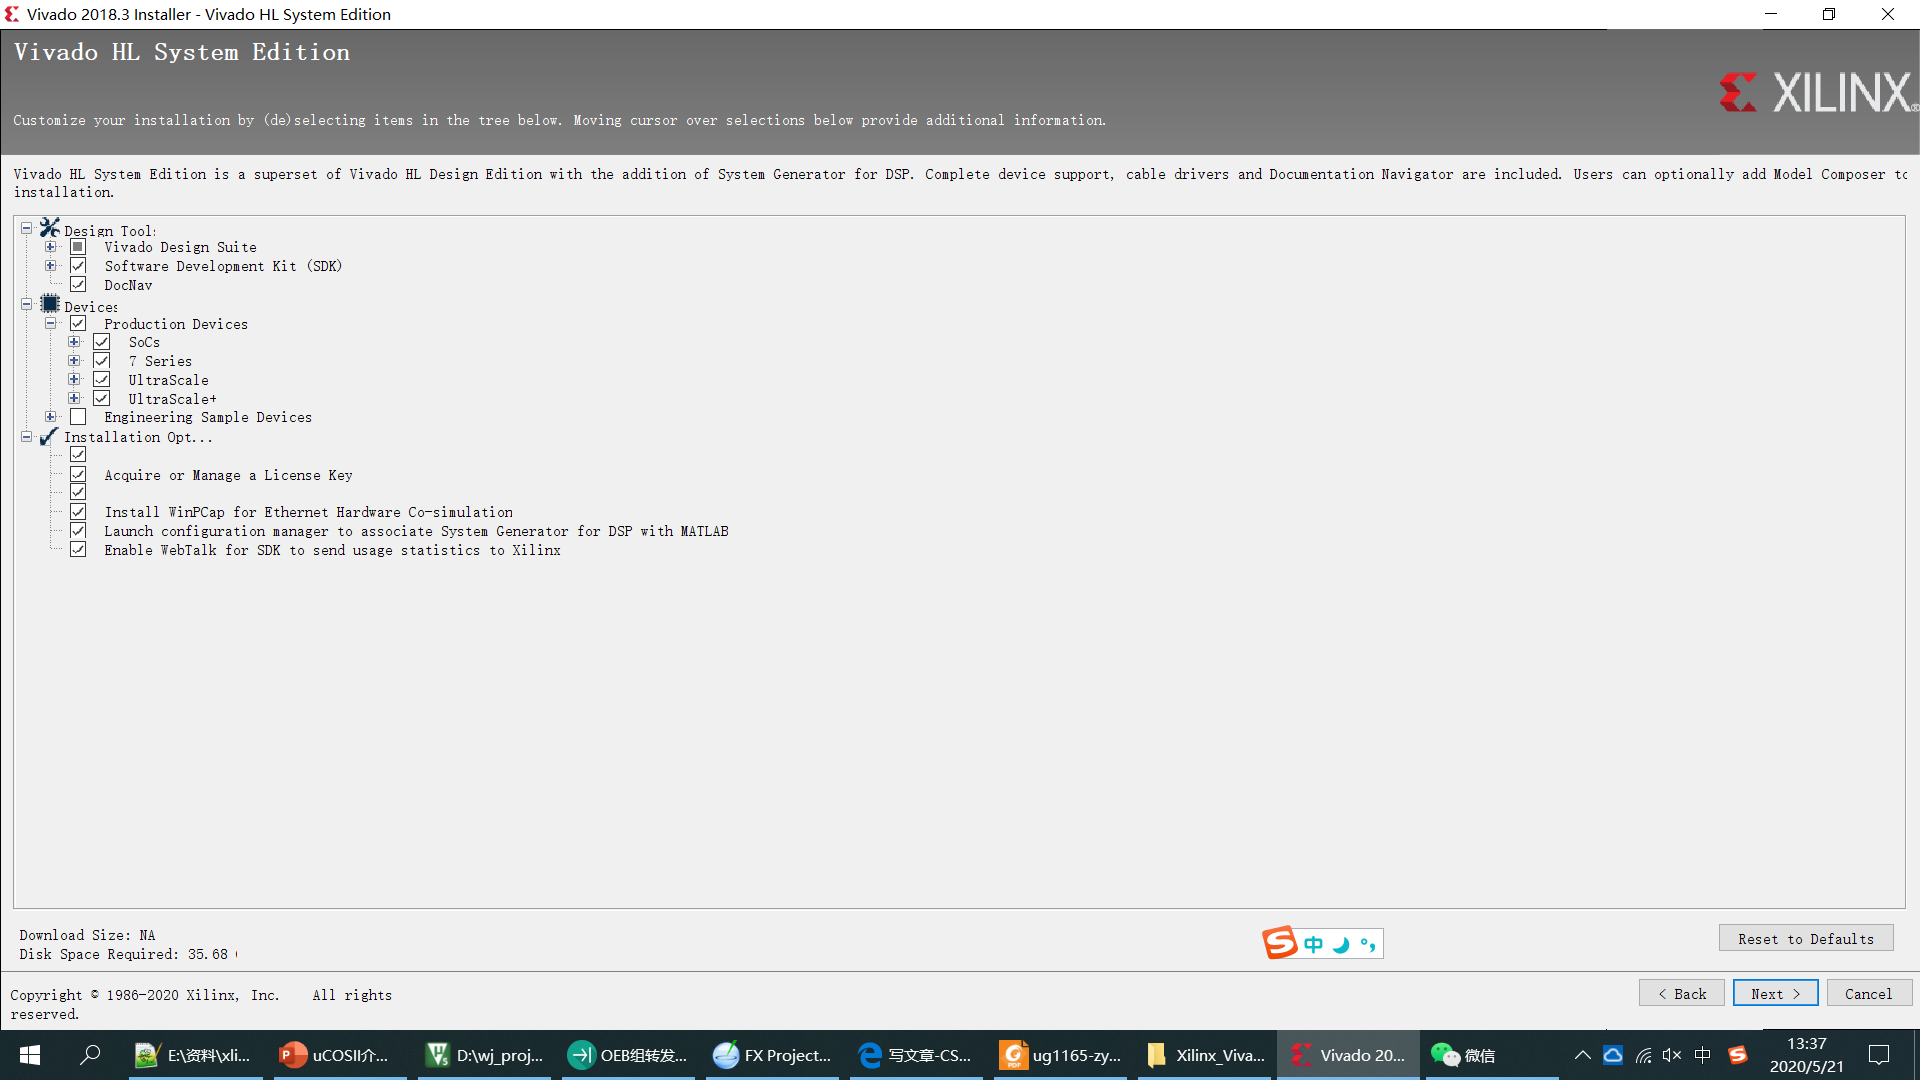Image resolution: width=1920 pixels, height=1080 pixels.
Task: Click the Installation Options checkmark icon
Action: (48, 436)
